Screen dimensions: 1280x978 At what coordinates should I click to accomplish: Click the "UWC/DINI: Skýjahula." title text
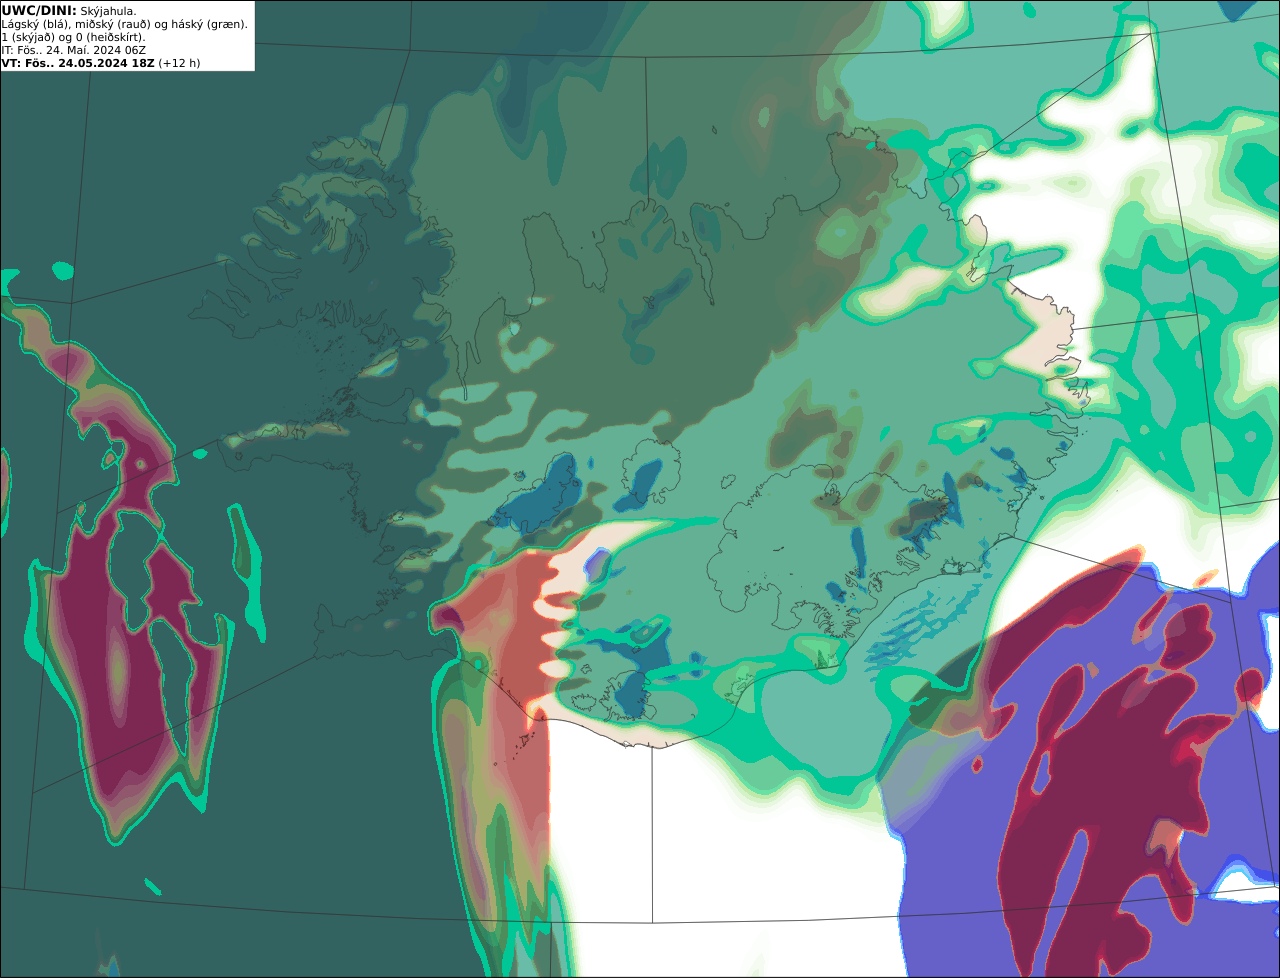point(69,10)
